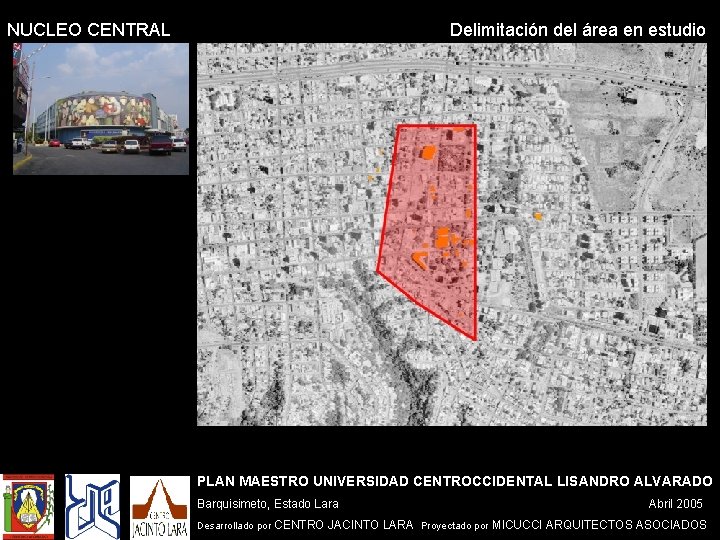This screenshot has width=720, height=540.
Task: Select the 'Desarrollado por CENTRO JACINTO LARA' text
Action: coord(305,525)
